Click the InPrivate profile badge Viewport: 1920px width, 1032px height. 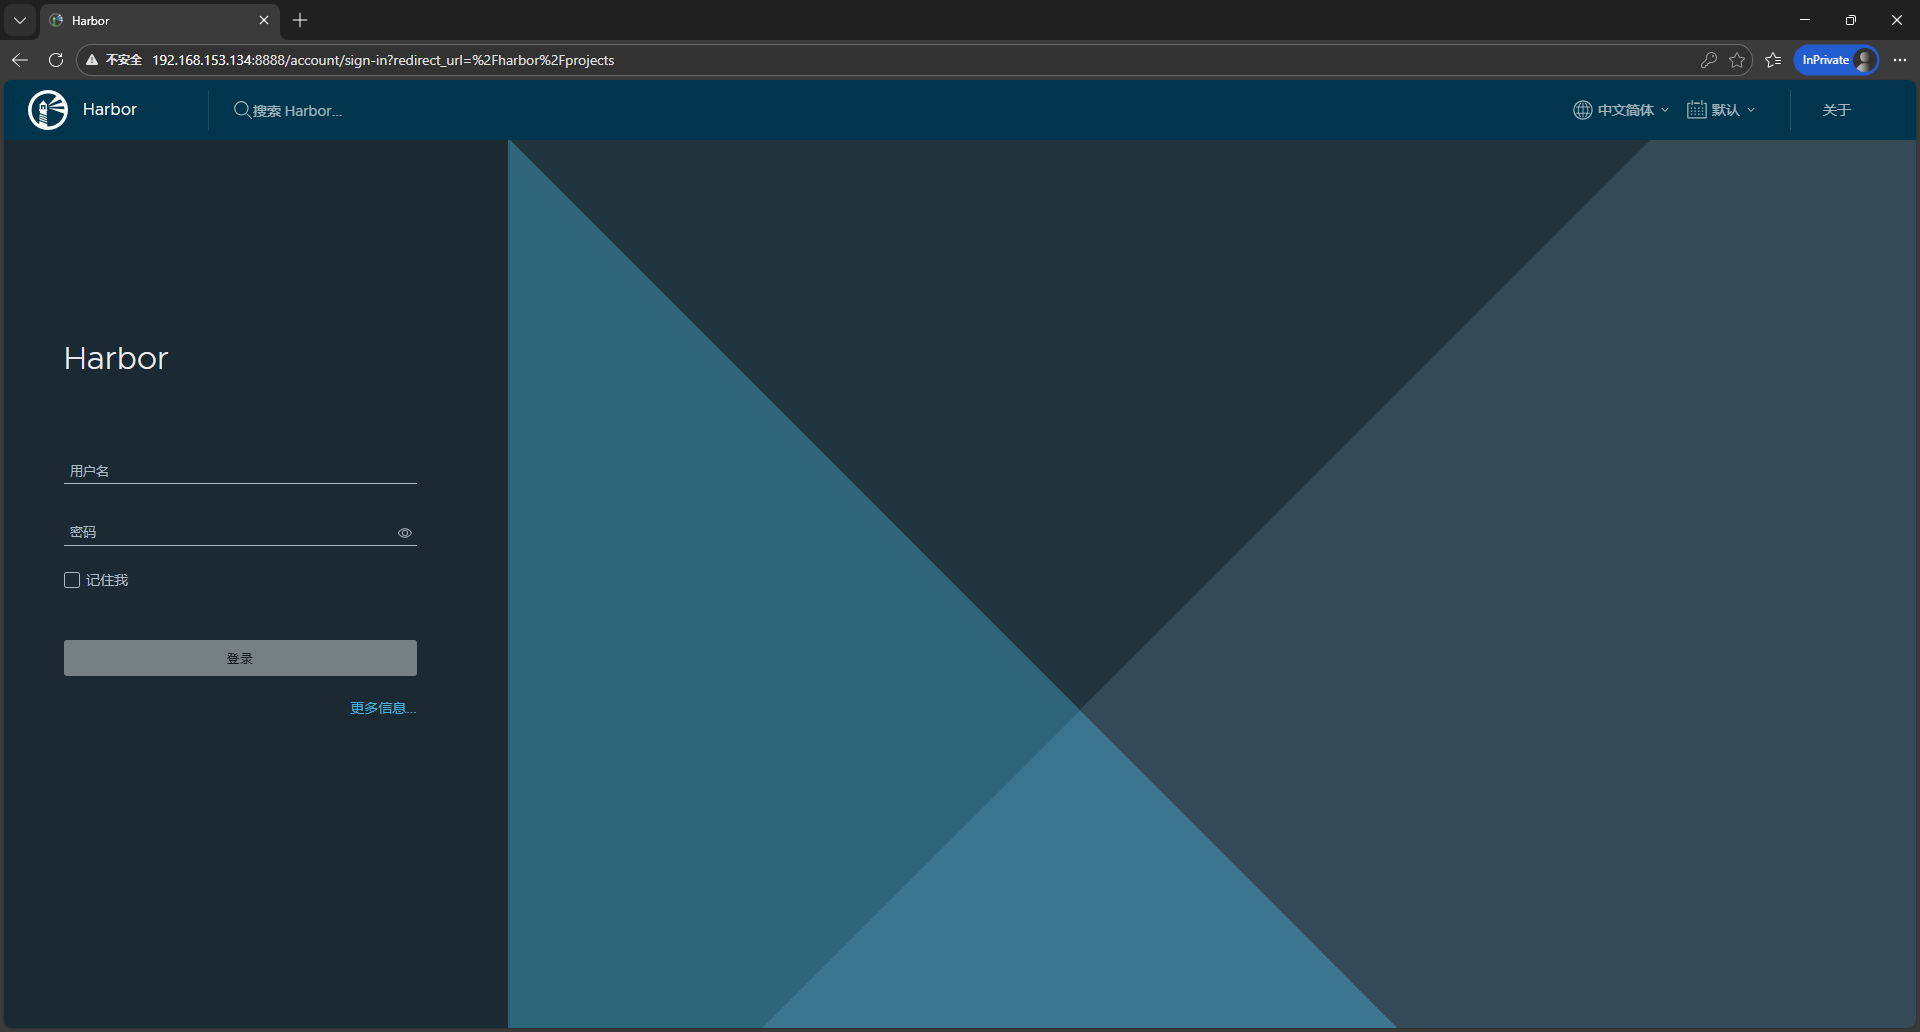pos(1836,60)
